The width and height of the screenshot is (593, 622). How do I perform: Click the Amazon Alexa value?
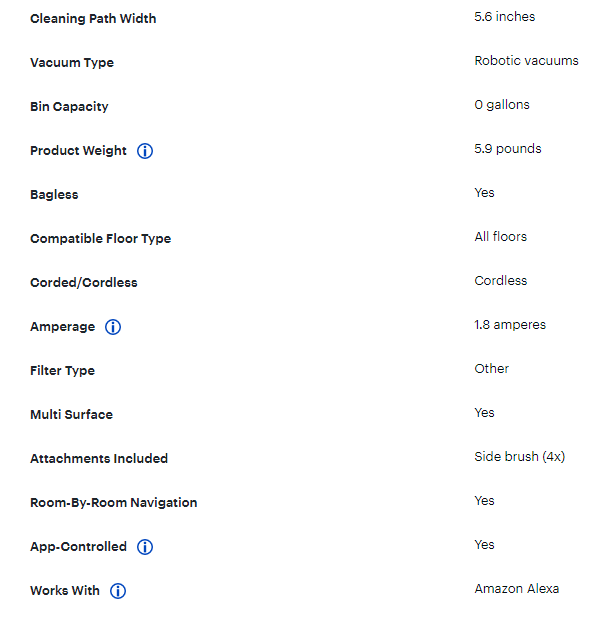click(x=516, y=589)
